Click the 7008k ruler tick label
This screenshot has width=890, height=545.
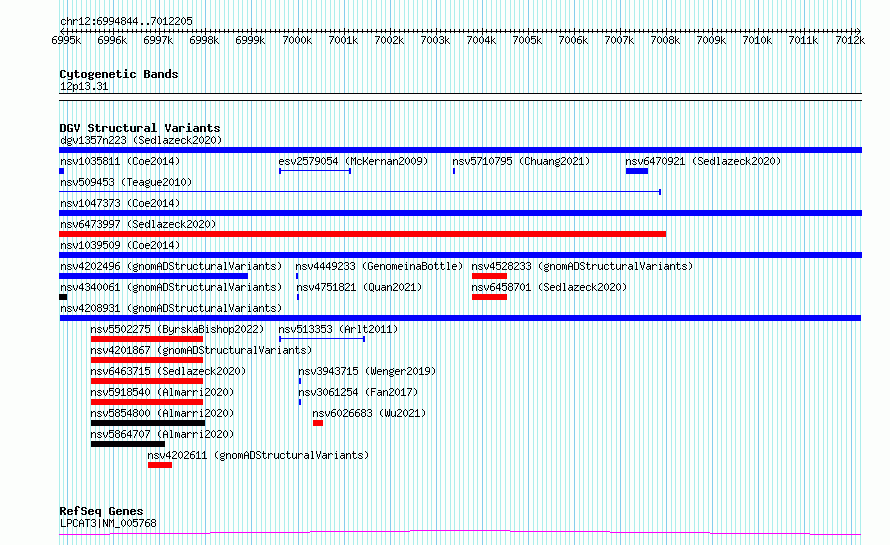tap(665, 40)
